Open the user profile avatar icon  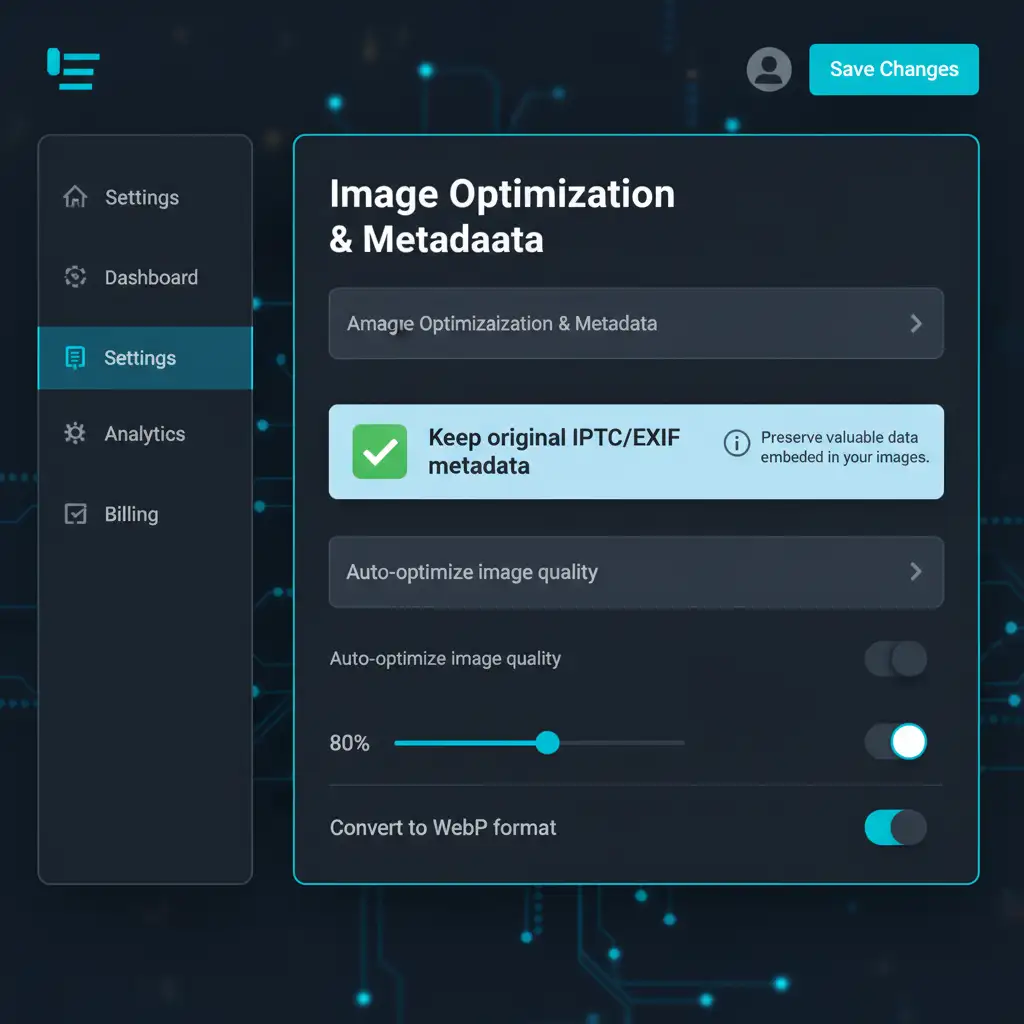pyautogui.click(x=769, y=69)
